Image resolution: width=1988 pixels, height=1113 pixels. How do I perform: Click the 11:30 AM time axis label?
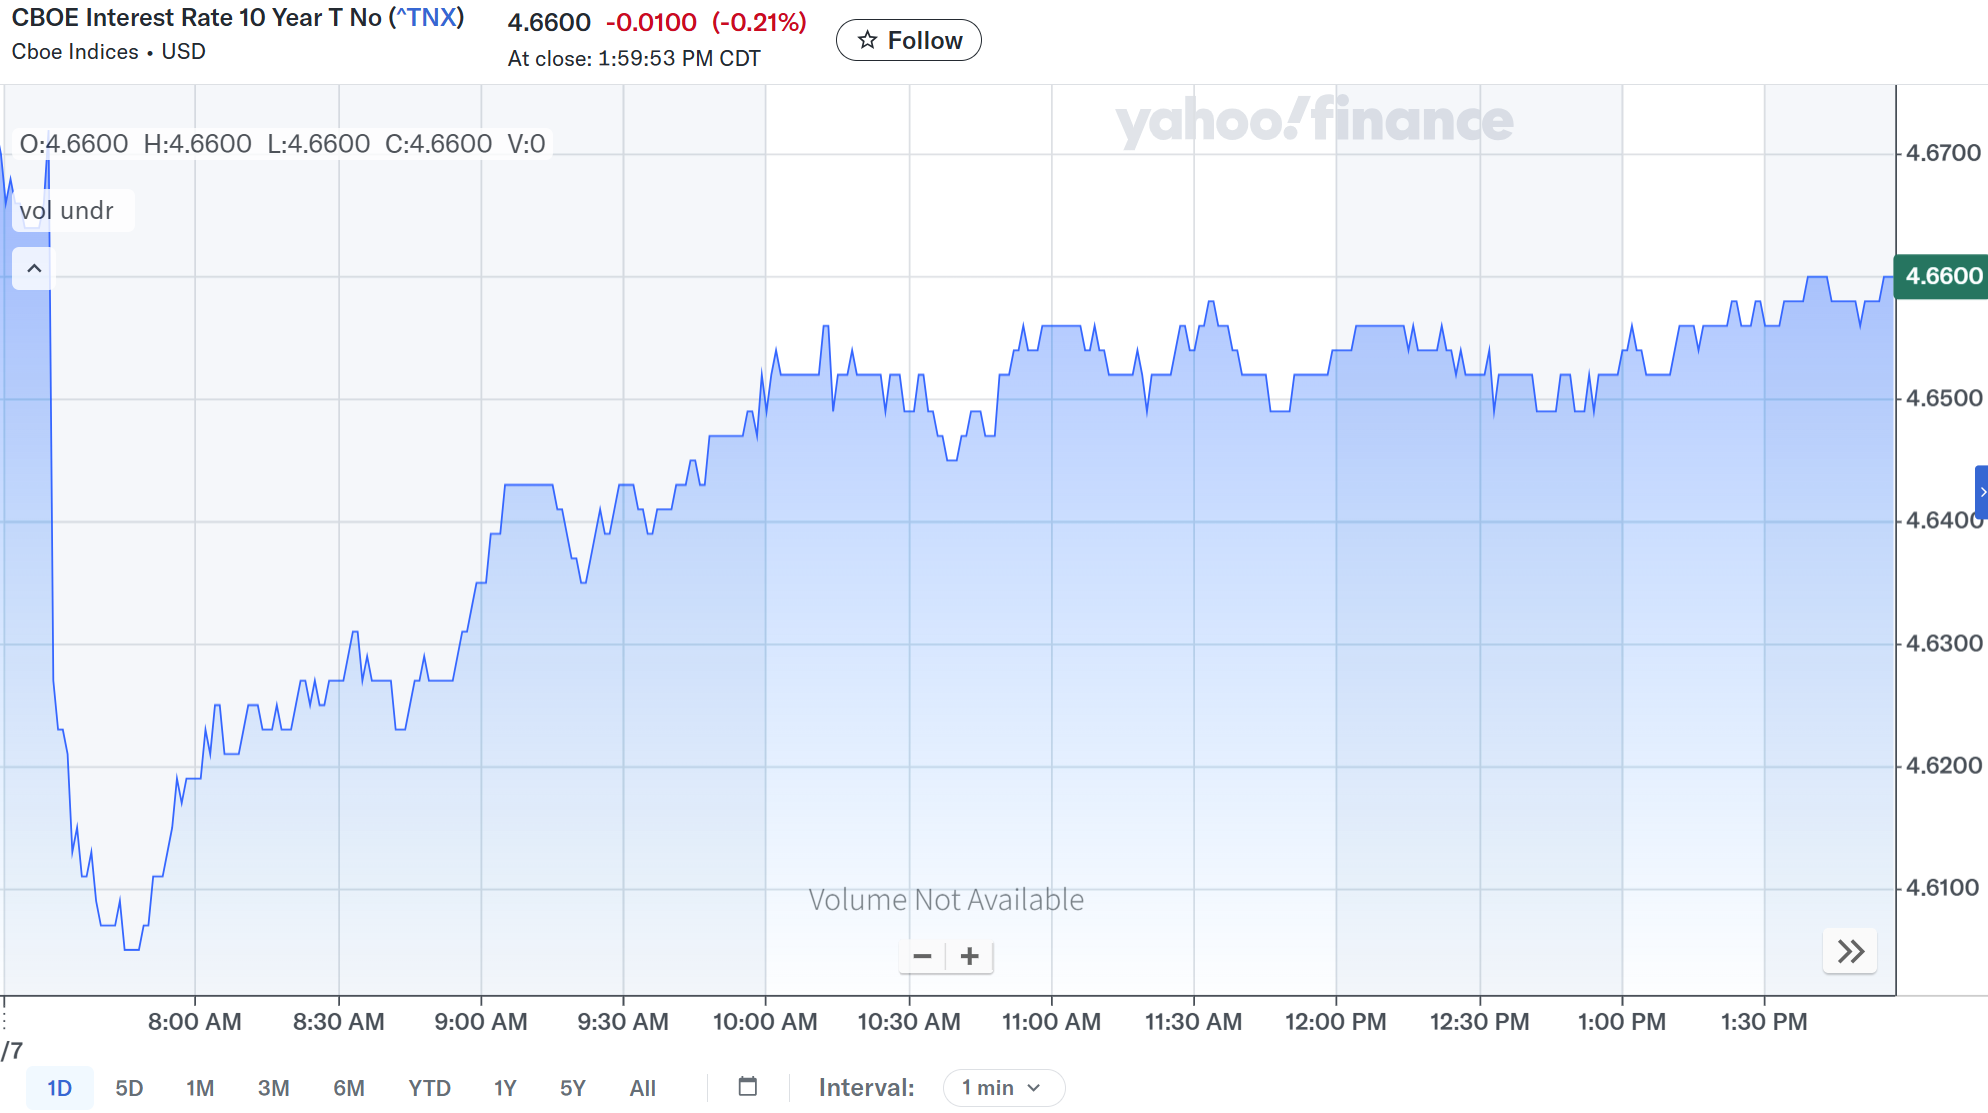[1194, 1022]
